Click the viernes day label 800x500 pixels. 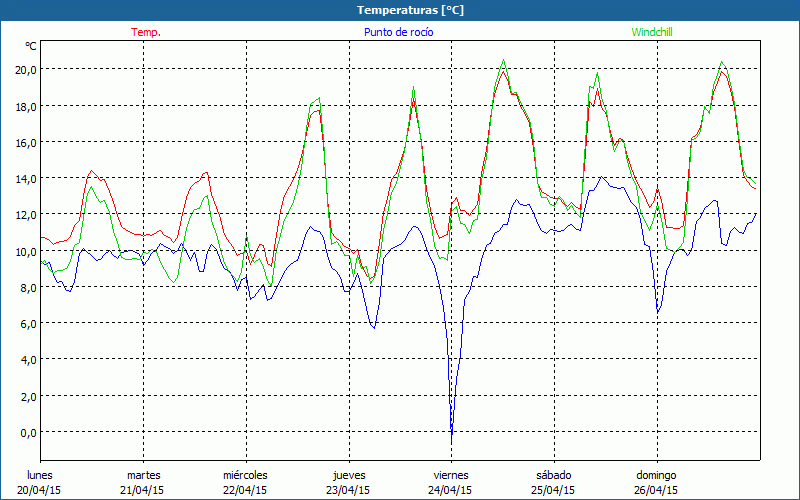[x=450, y=475]
